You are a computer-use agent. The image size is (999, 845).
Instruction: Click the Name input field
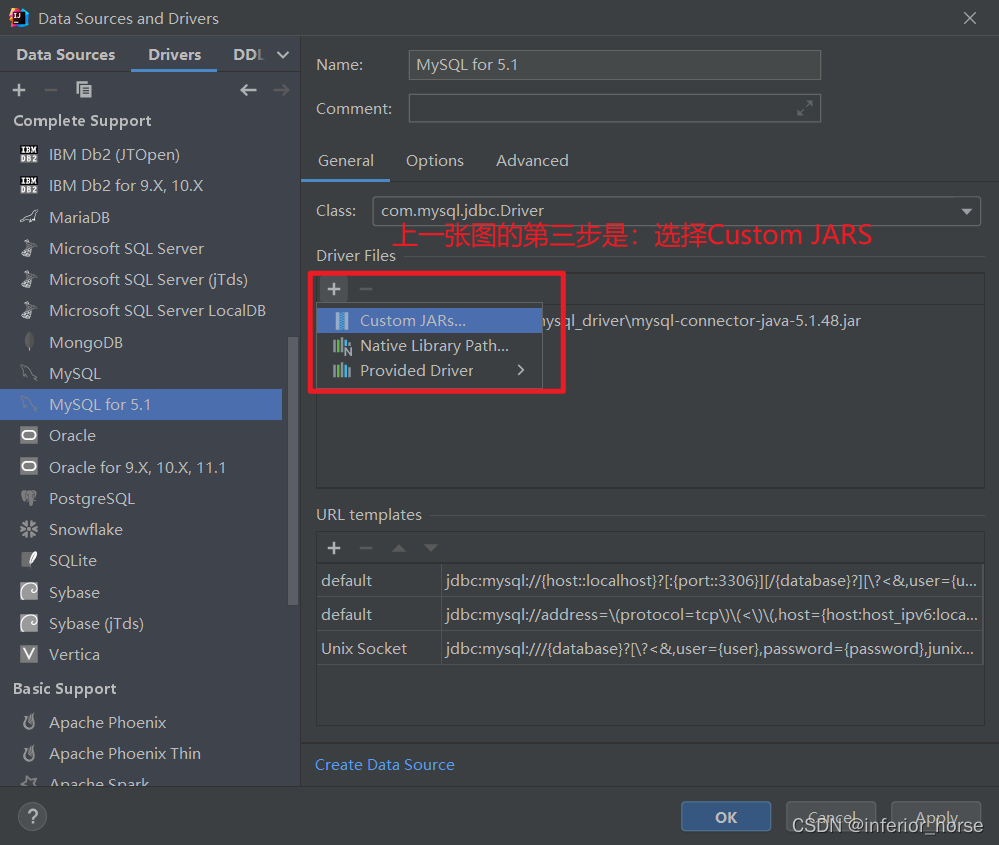(x=614, y=64)
